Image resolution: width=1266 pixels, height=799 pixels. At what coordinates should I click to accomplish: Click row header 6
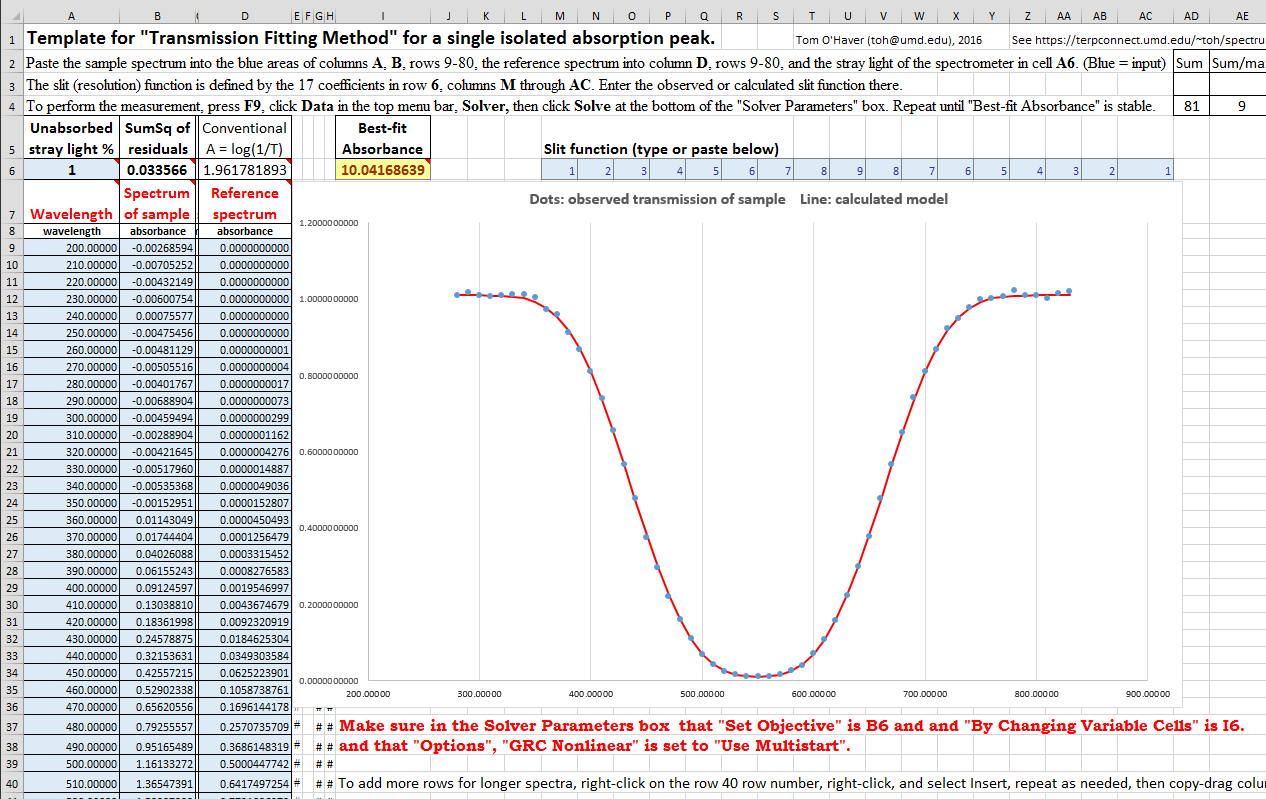[x=11, y=171]
